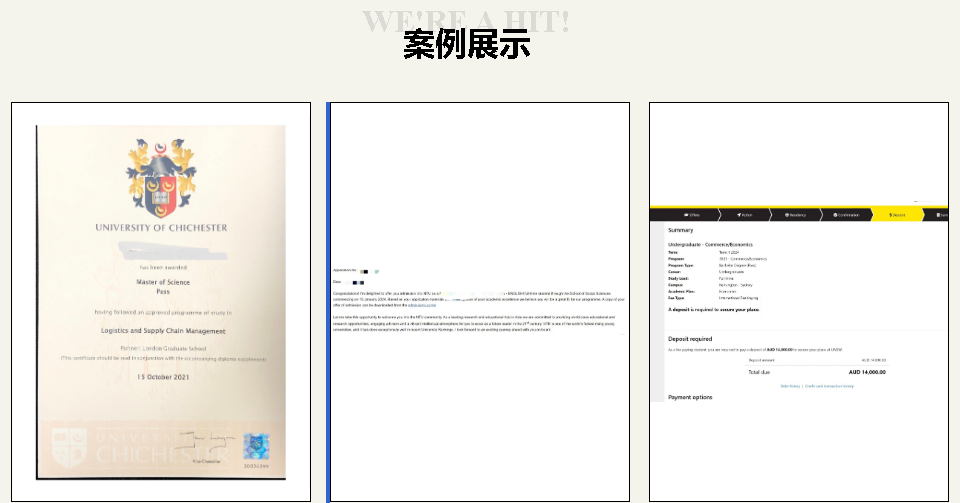Click the 'Payment options' heading

690,398
